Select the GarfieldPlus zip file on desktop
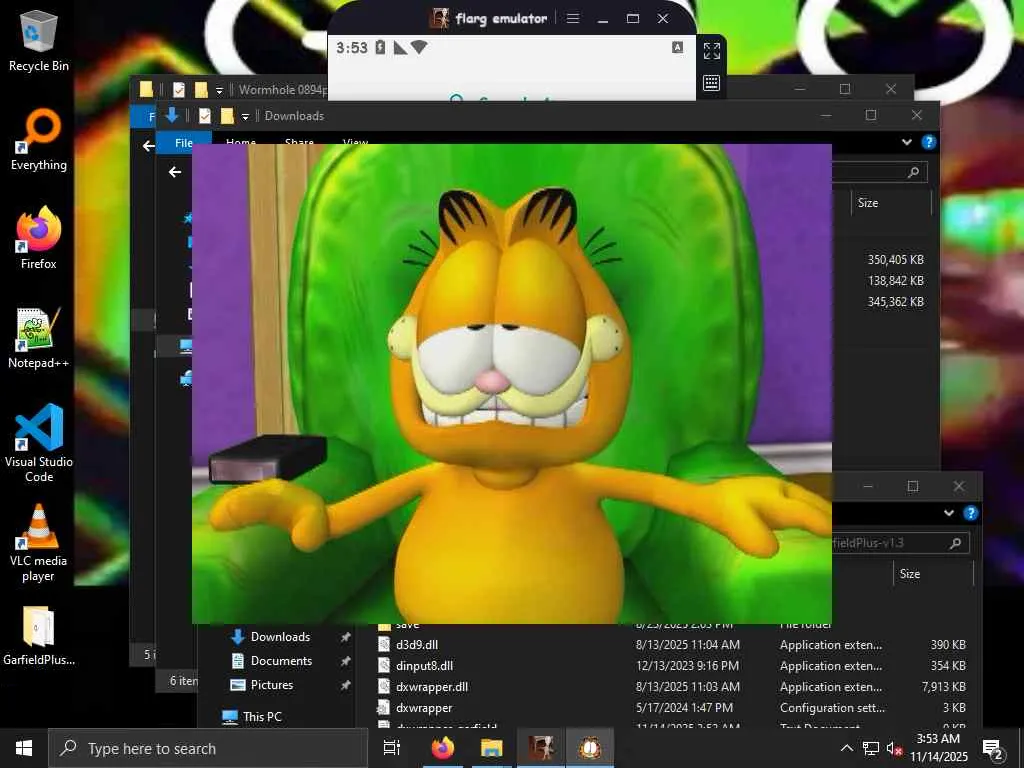 coord(39,636)
